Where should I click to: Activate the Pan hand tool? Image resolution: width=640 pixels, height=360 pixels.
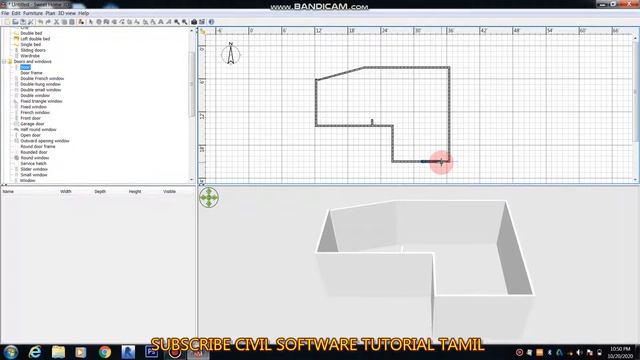coord(98,22)
